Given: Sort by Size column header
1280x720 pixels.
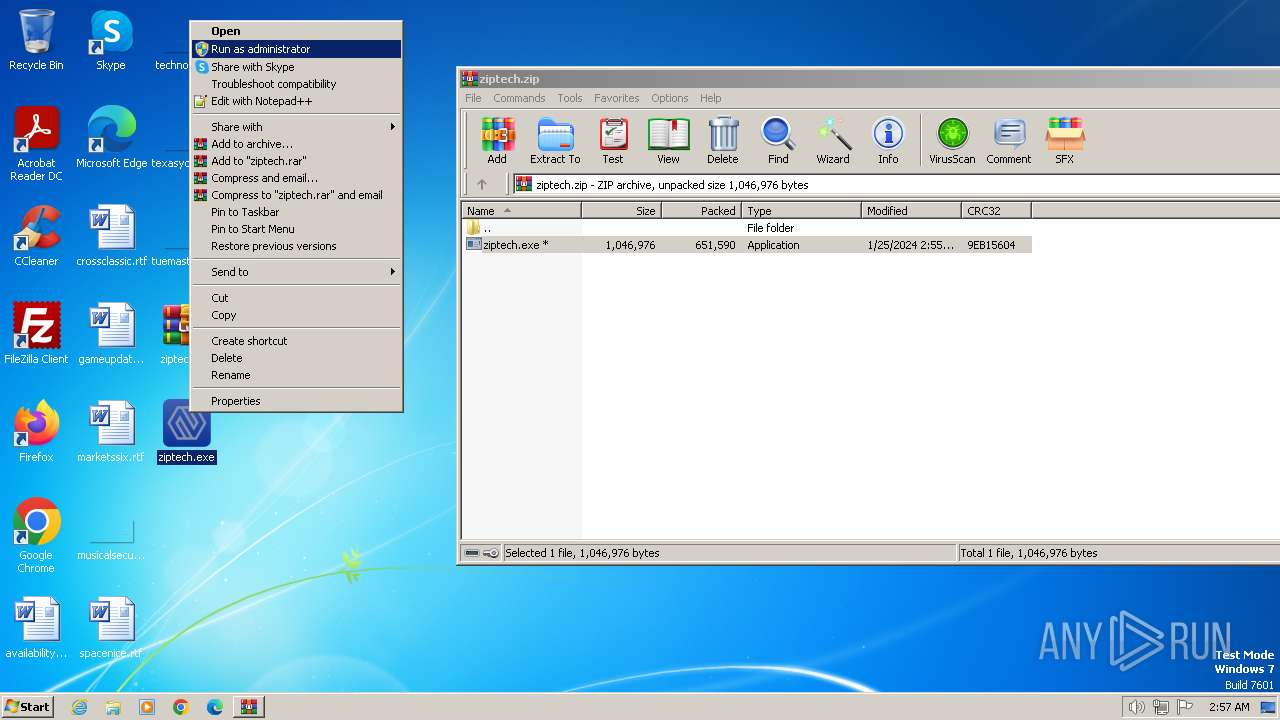Looking at the screenshot, I should 622,210.
